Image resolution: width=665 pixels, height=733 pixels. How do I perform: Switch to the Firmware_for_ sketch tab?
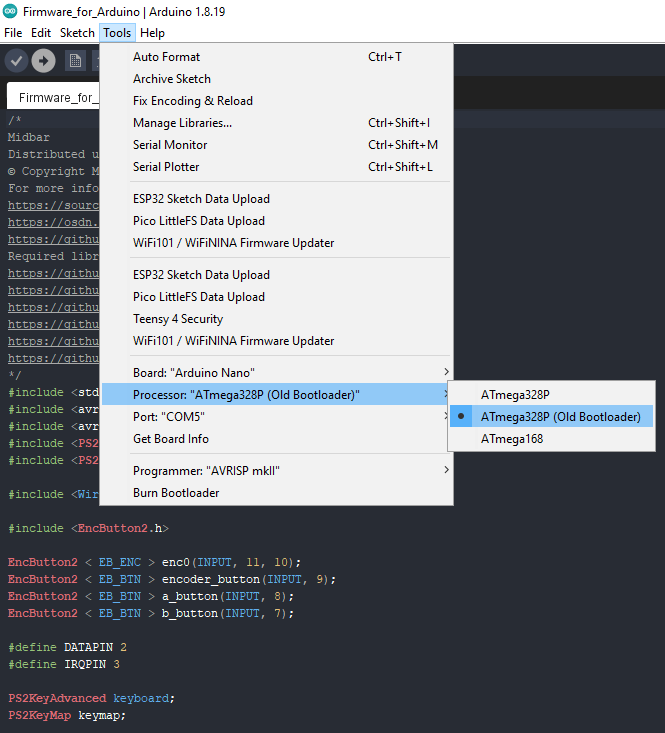57,98
